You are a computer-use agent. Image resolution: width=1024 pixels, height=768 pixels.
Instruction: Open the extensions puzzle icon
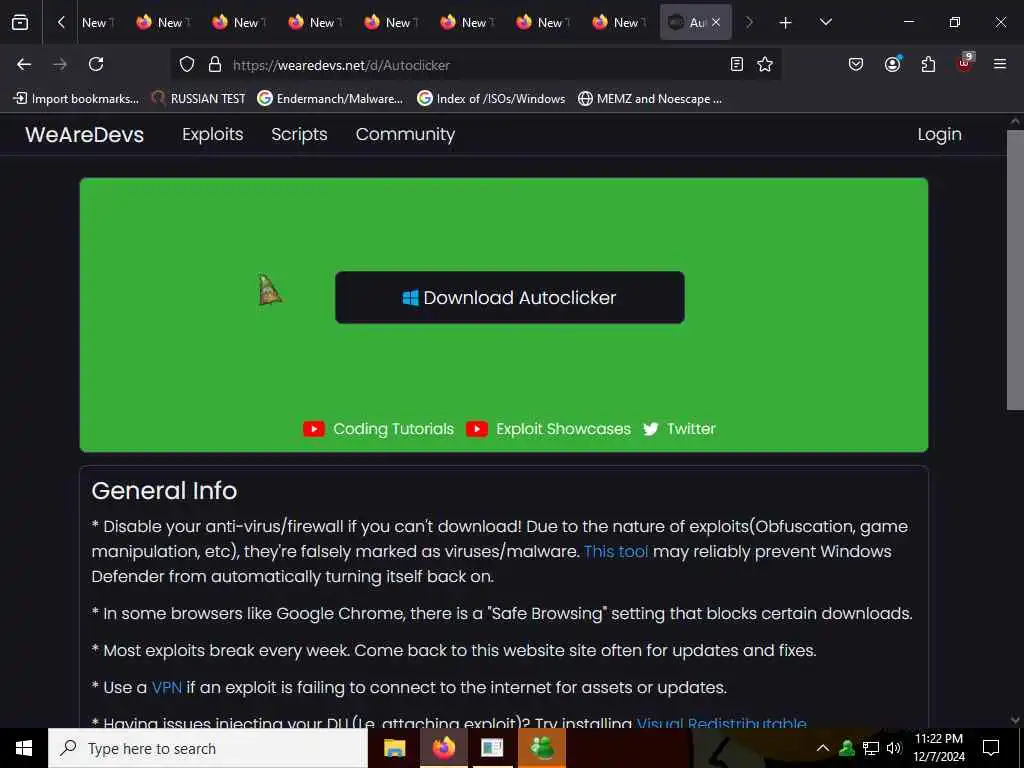928,64
